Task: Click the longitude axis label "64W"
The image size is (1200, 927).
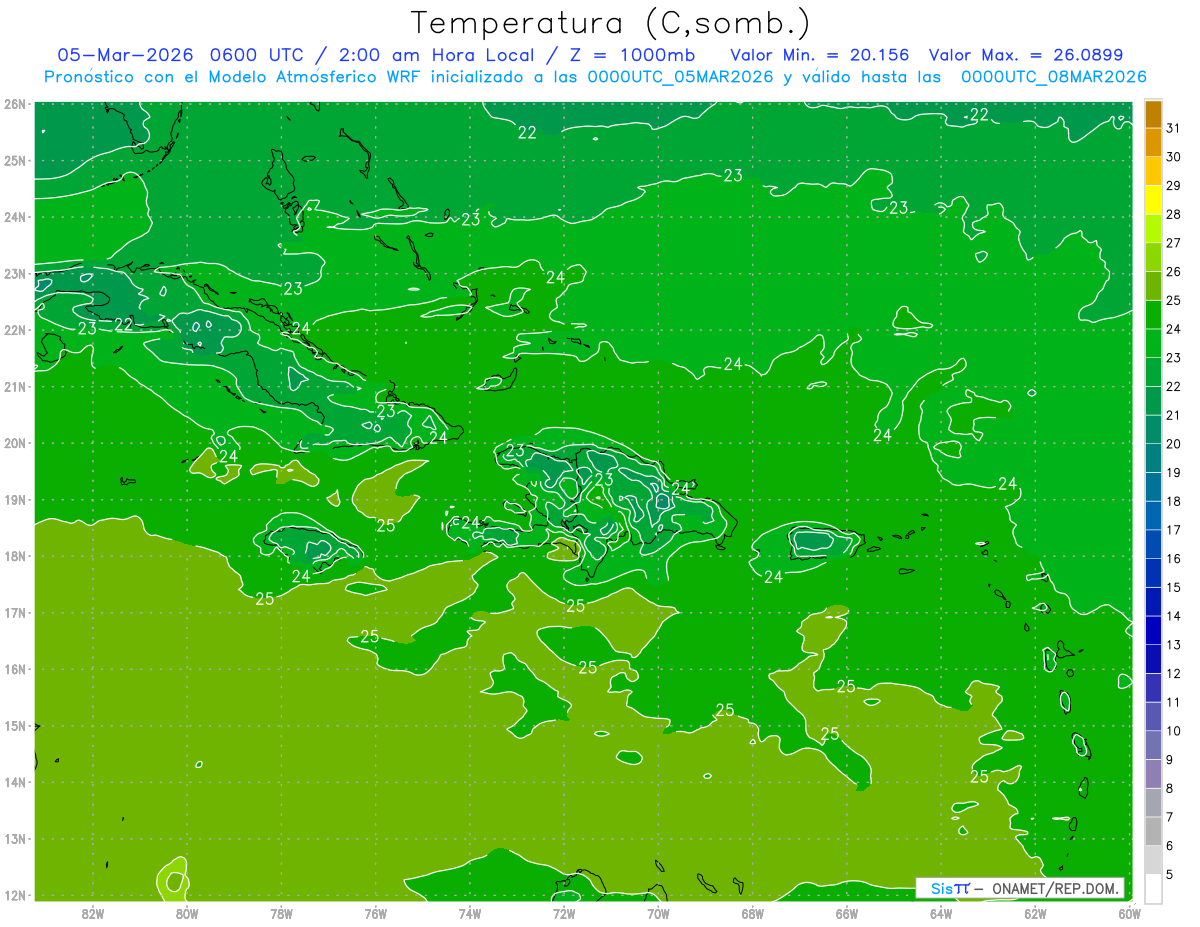Action: click(940, 912)
